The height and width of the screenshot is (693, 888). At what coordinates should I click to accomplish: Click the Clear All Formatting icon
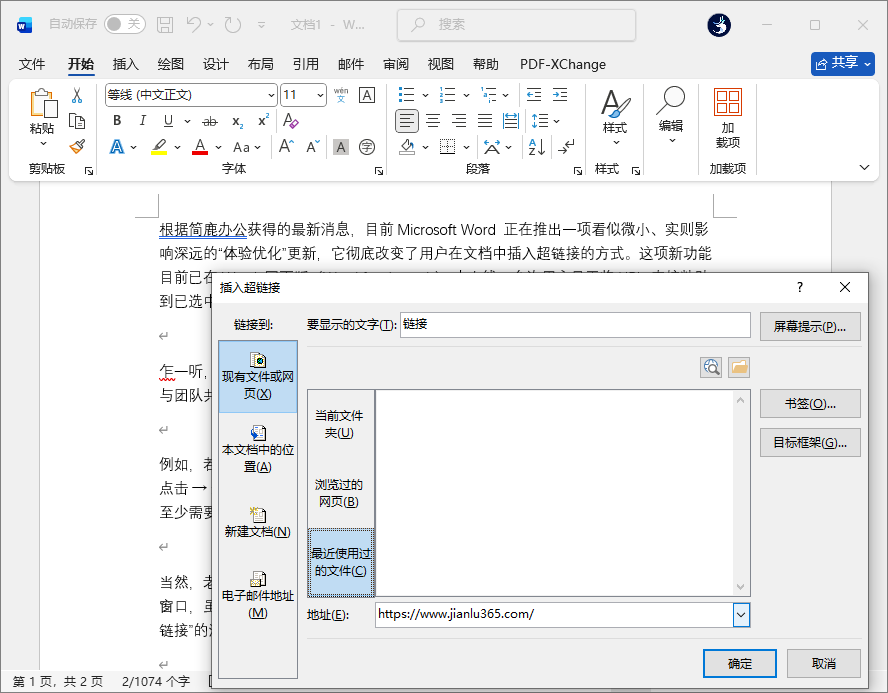(291, 121)
